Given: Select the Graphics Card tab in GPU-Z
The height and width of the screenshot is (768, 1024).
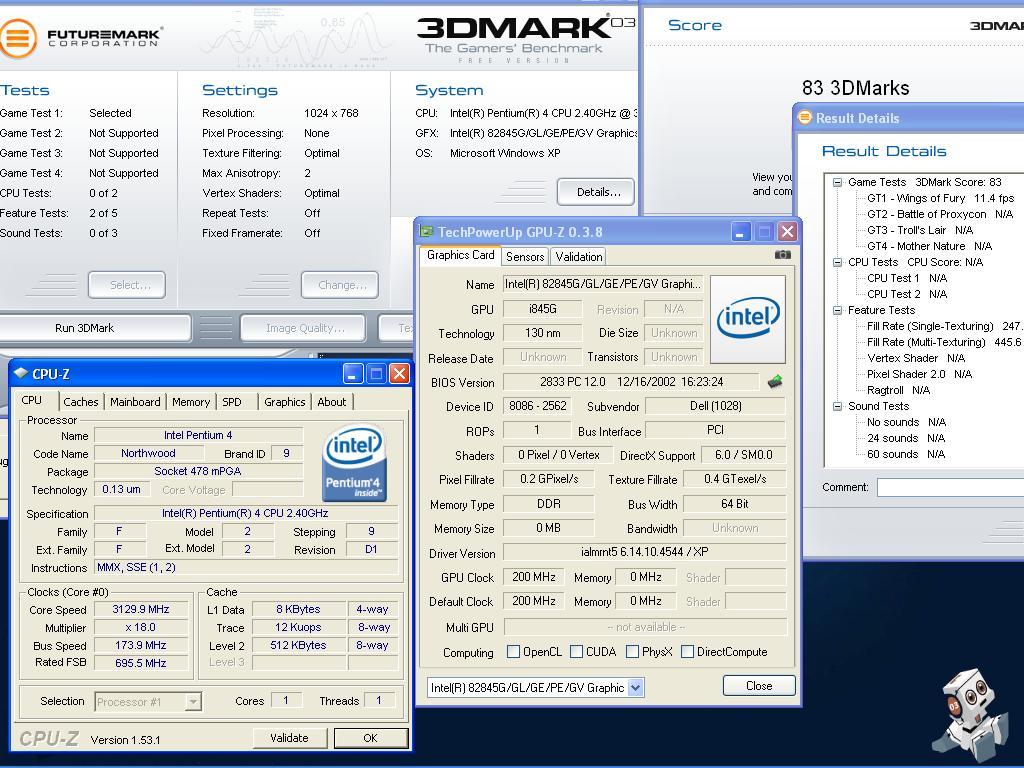Looking at the screenshot, I should [x=460, y=255].
